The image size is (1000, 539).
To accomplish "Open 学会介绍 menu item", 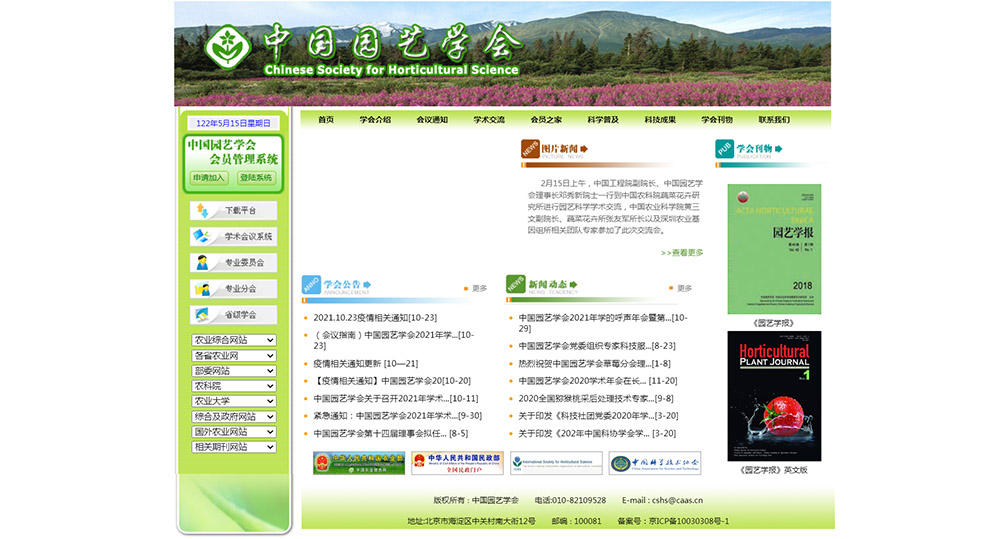I will click(375, 119).
